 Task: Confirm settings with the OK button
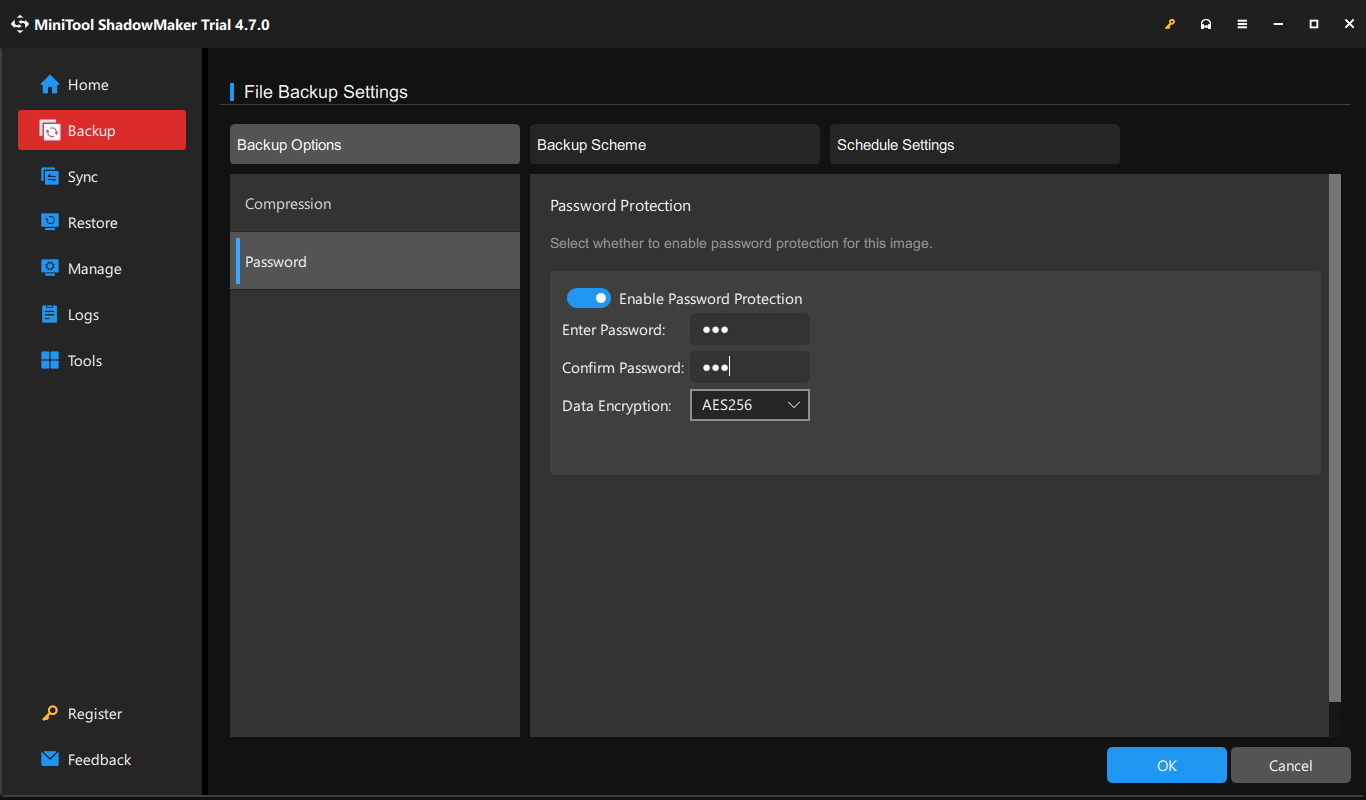point(1166,764)
